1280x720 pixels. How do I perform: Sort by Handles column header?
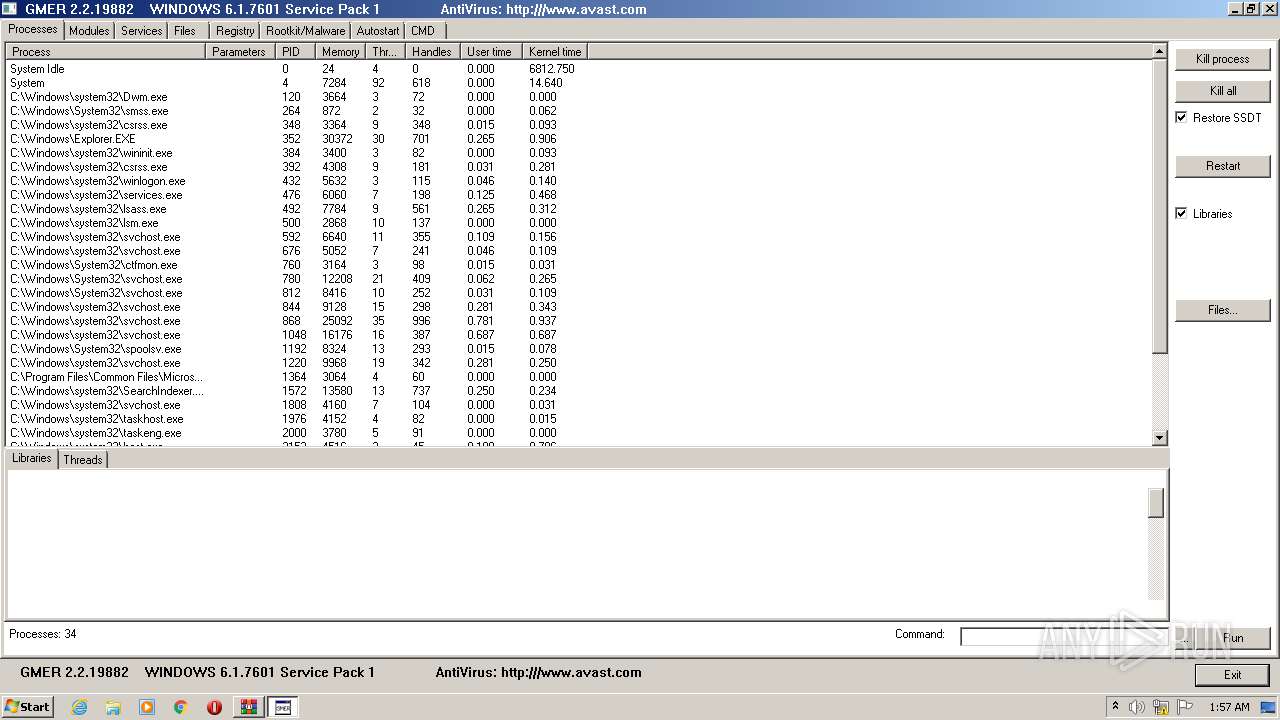pos(433,52)
